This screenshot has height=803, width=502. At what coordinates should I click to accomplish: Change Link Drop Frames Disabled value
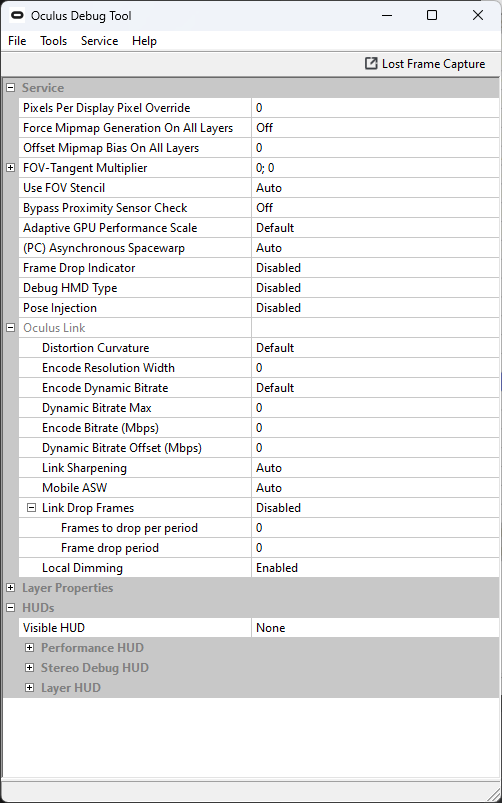(375, 508)
